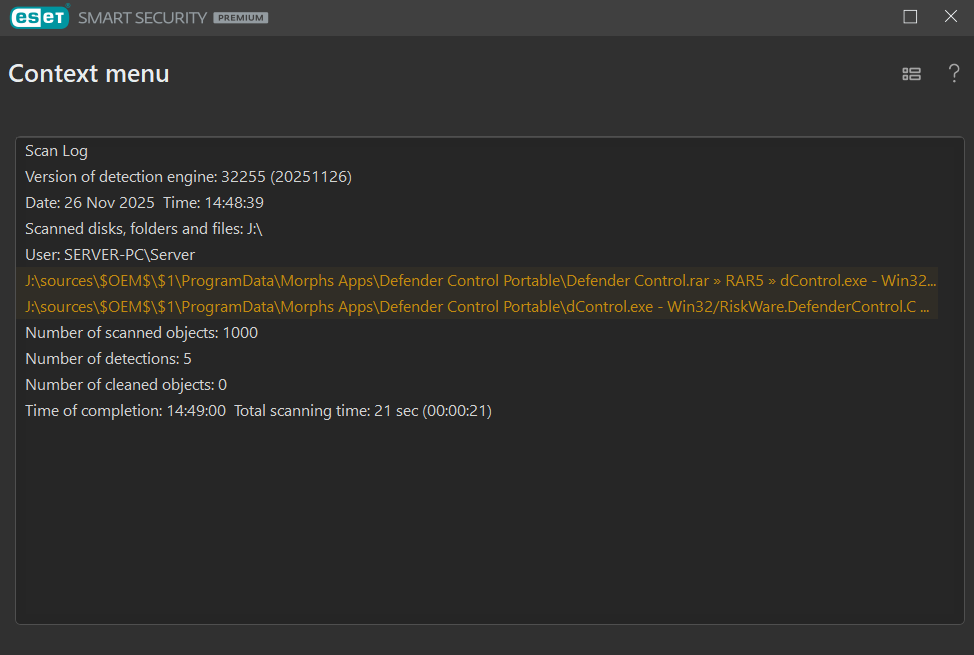The width and height of the screenshot is (974, 655).
Task: Select the User SERVER-PC\Server line
Action: tap(110, 255)
